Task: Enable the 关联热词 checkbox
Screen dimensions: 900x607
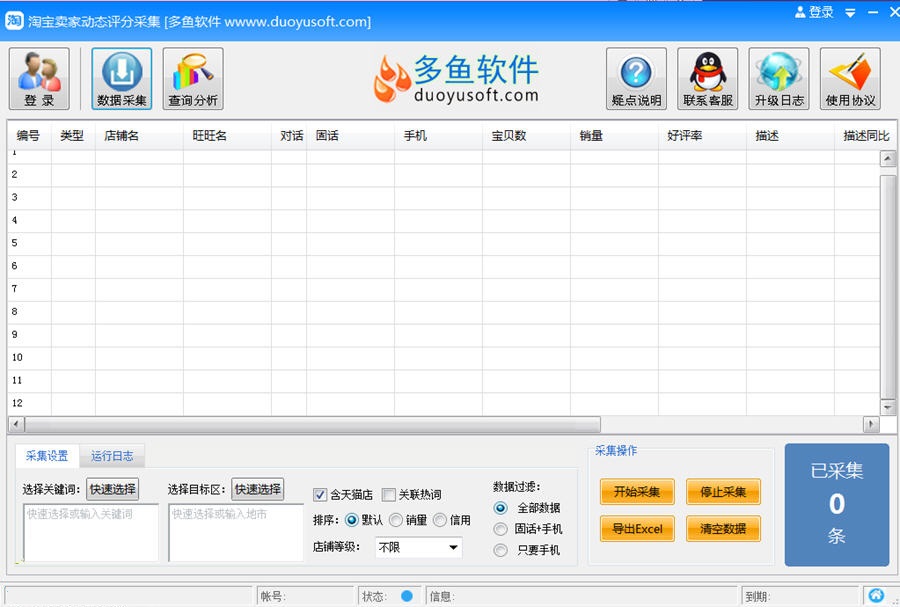Action: pos(389,495)
